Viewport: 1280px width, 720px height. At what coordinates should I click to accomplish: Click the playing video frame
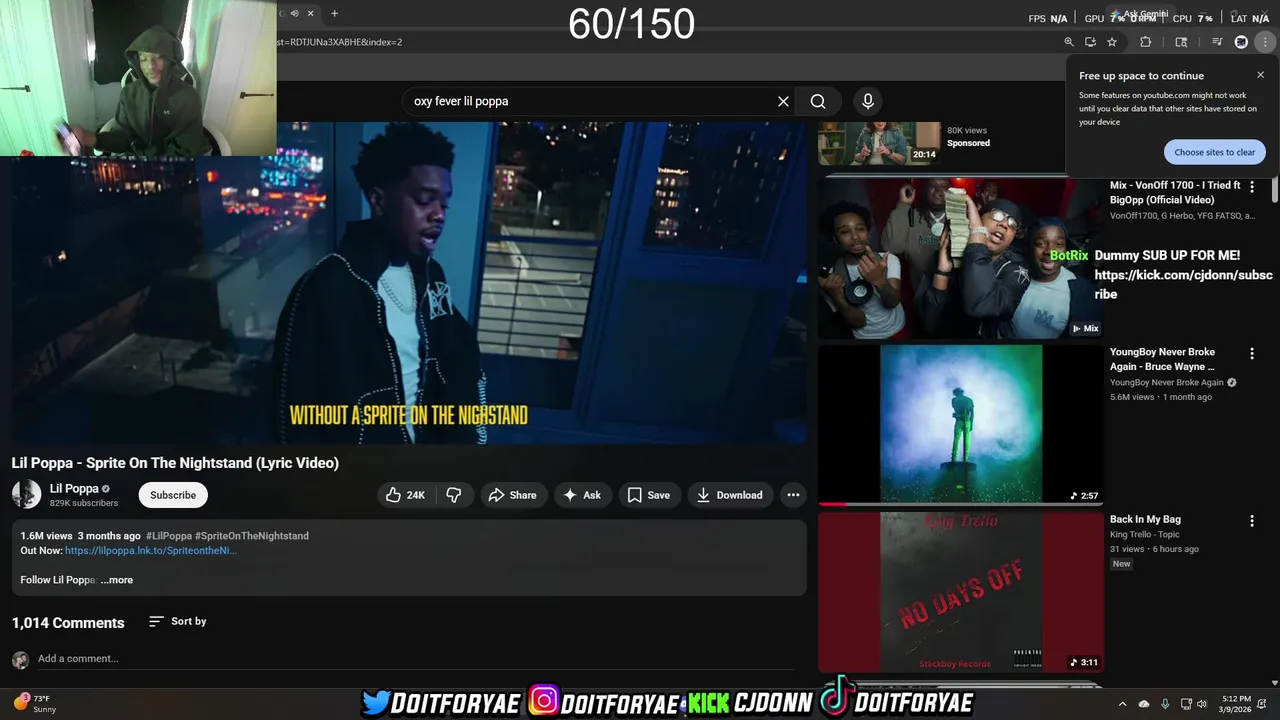[x=408, y=283]
